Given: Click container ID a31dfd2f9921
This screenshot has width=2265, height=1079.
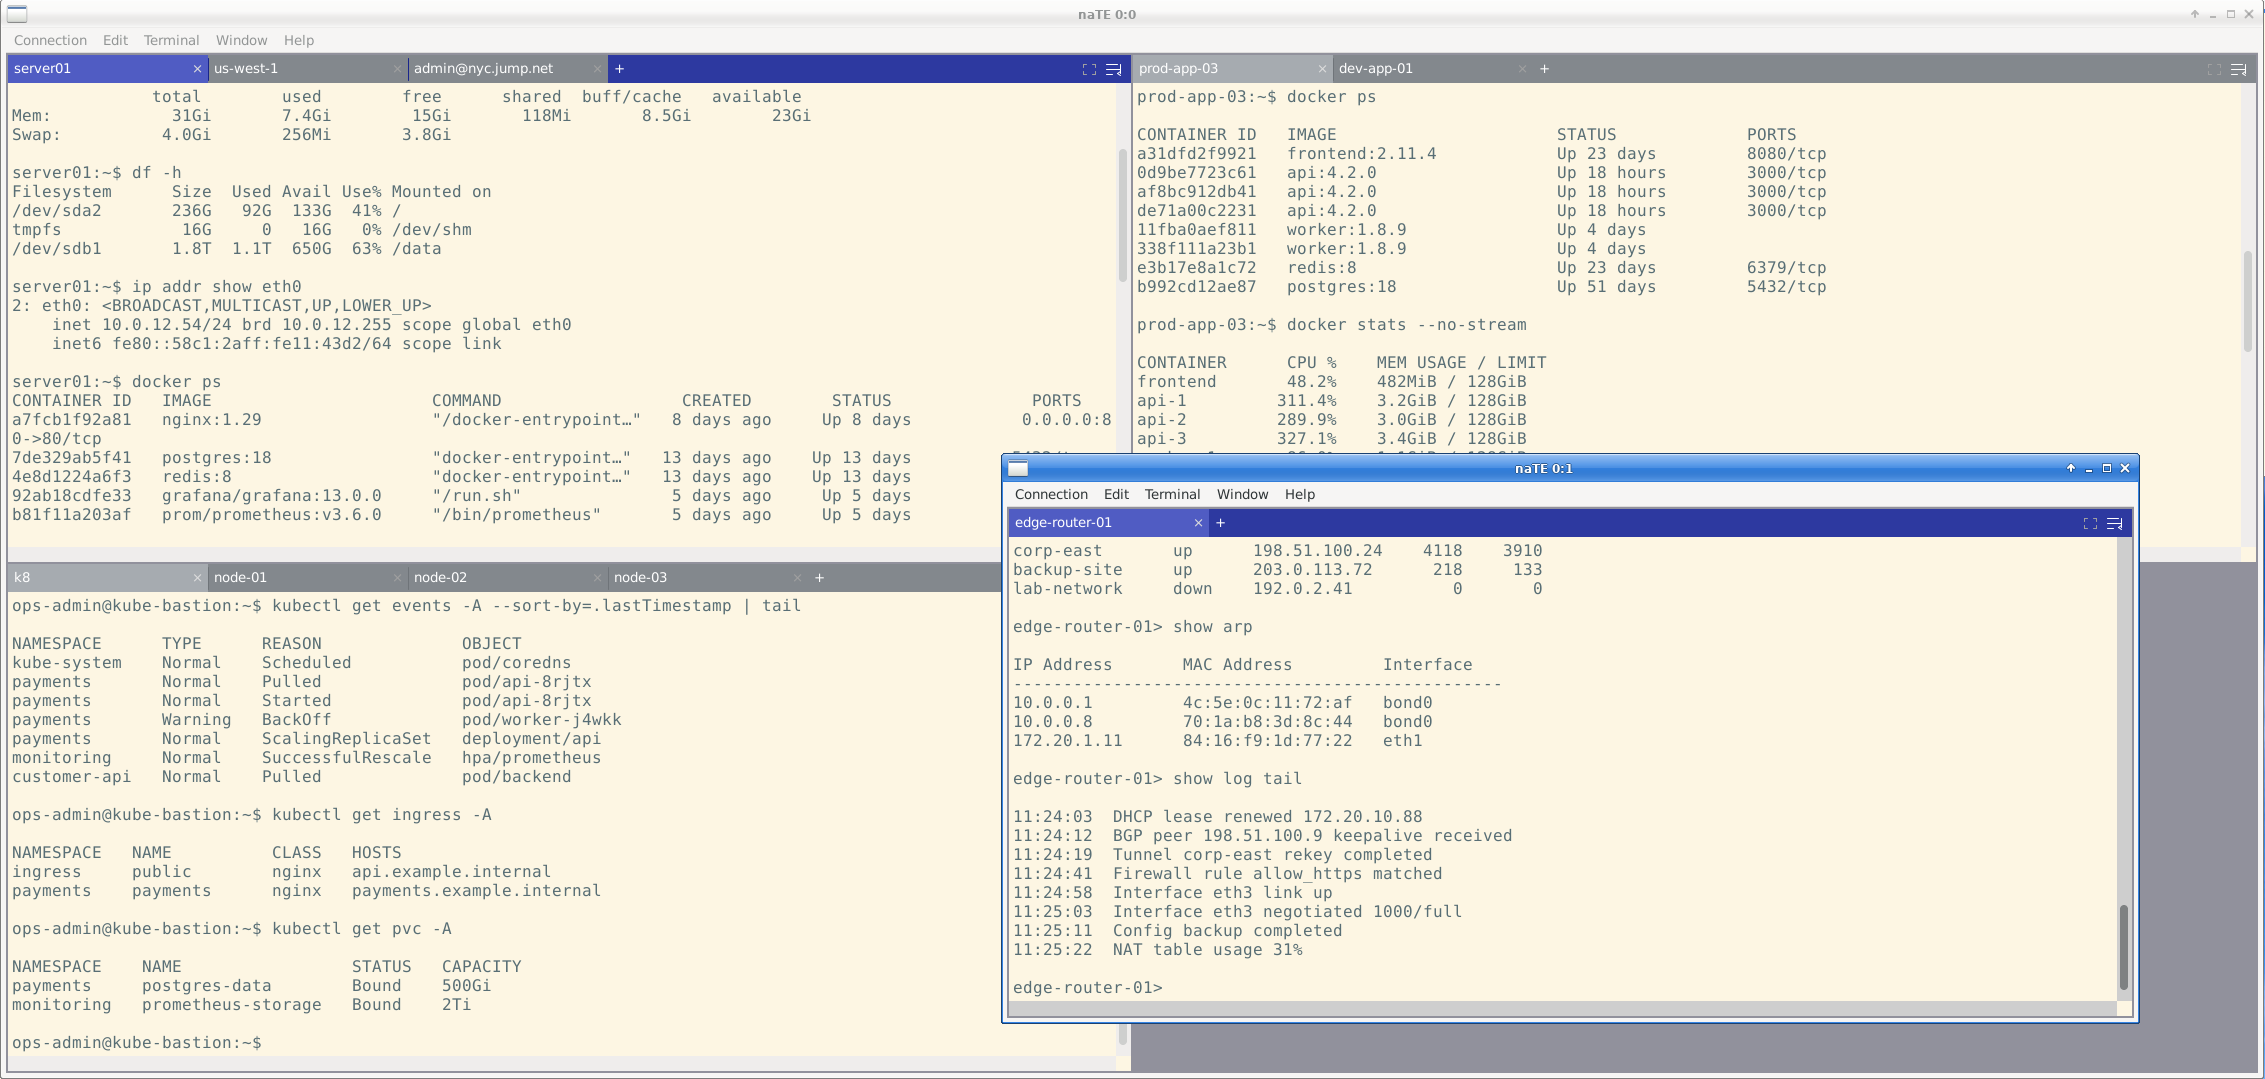Looking at the screenshot, I should click(x=1196, y=154).
